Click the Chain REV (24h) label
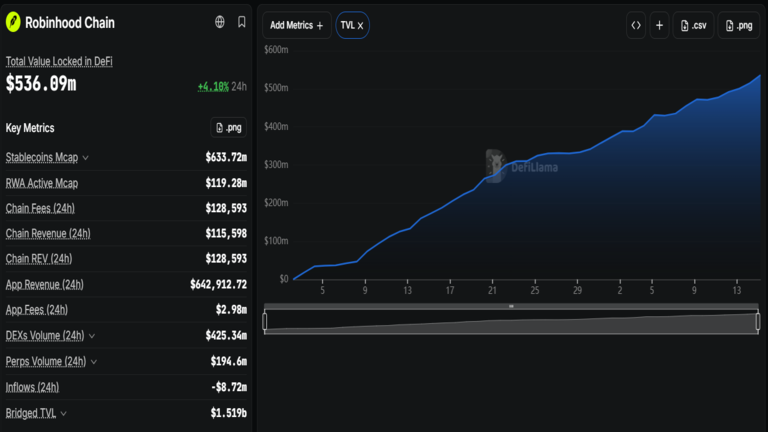768x432 pixels. click(x=39, y=259)
